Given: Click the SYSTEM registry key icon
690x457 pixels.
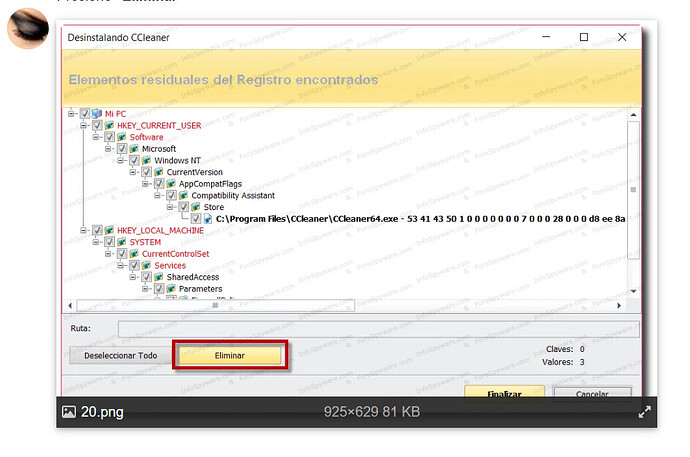Looking at the screenshot, I should pyautogui.click(x=121, y=242).
